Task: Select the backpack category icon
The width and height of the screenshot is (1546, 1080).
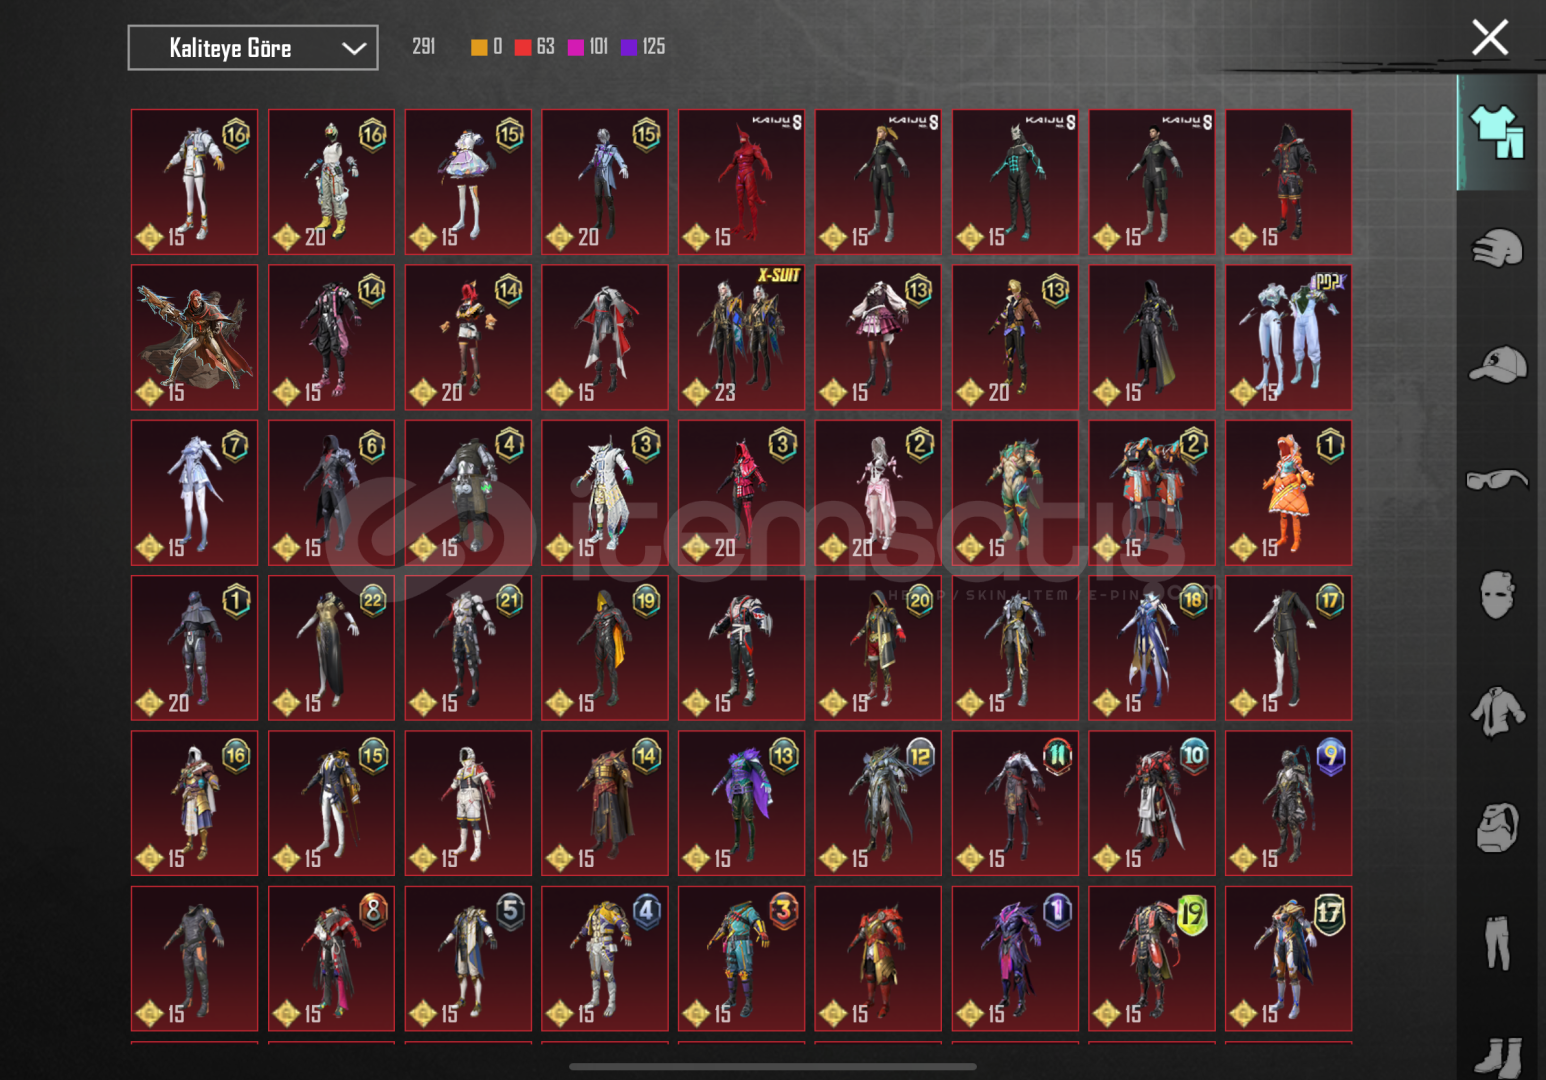Action: (1497, 827)
